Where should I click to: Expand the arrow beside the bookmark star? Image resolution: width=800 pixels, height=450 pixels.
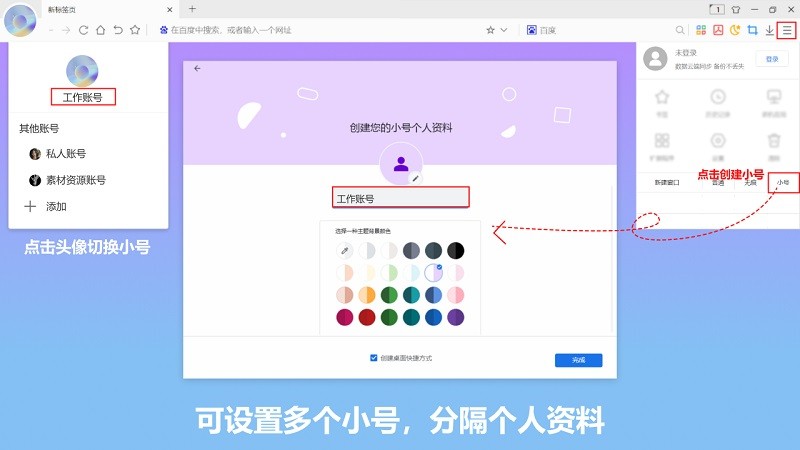tap(504, 30)
